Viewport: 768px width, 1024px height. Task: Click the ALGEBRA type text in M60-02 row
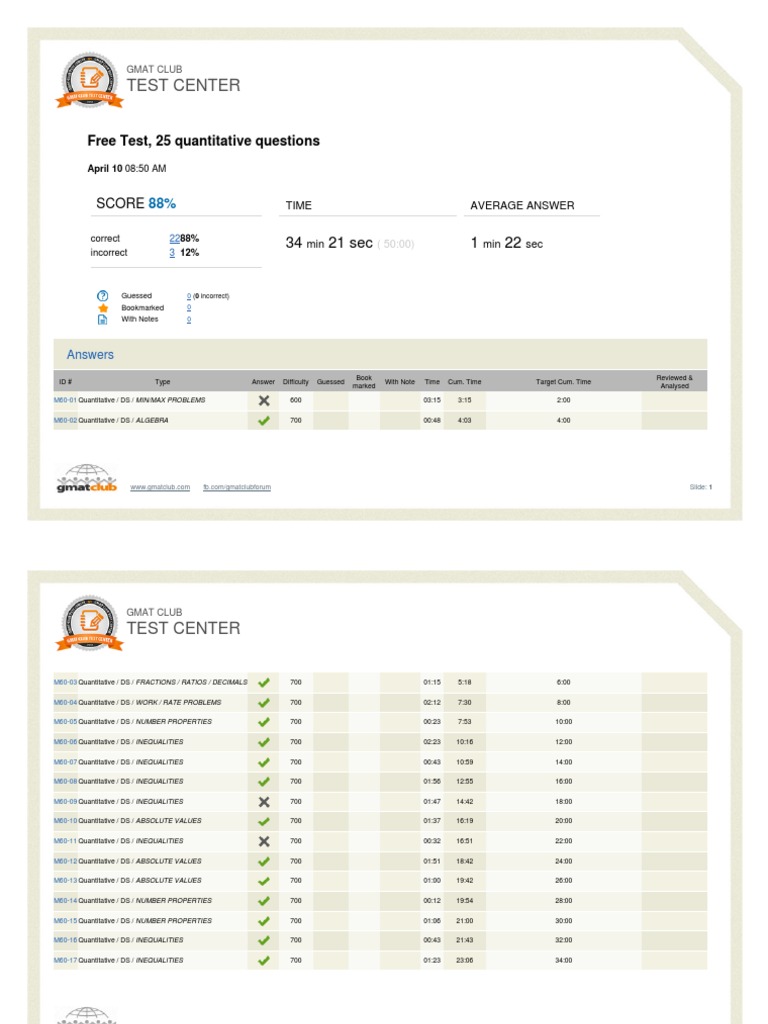point(152,421)
